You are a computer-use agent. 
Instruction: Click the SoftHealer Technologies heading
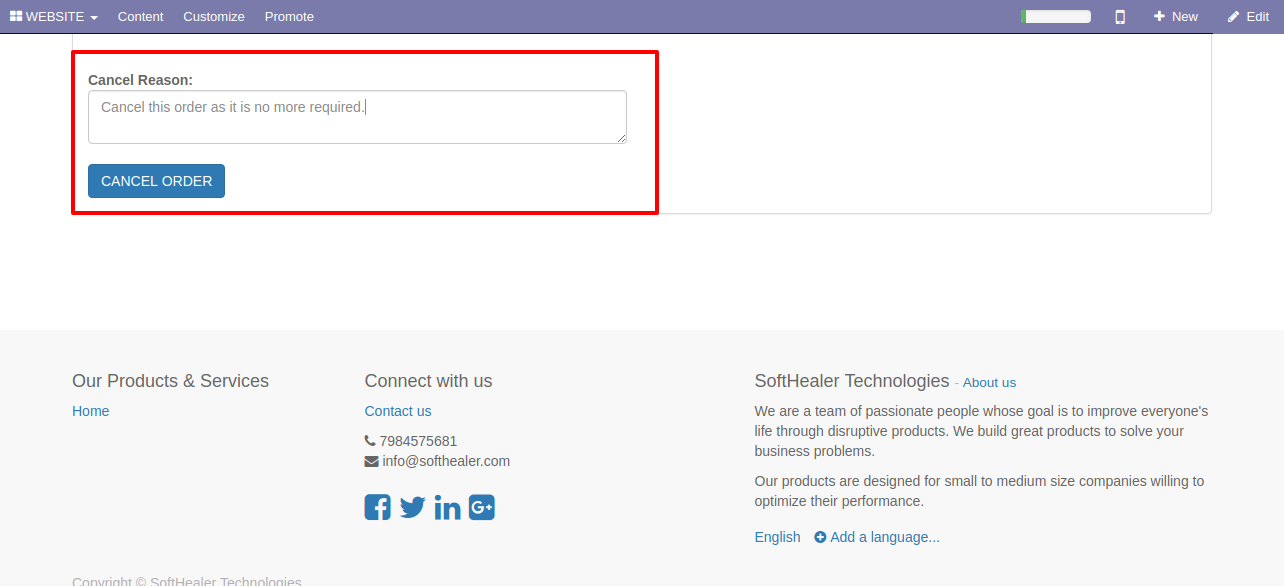pyautogui.click(x=852, y=381)
